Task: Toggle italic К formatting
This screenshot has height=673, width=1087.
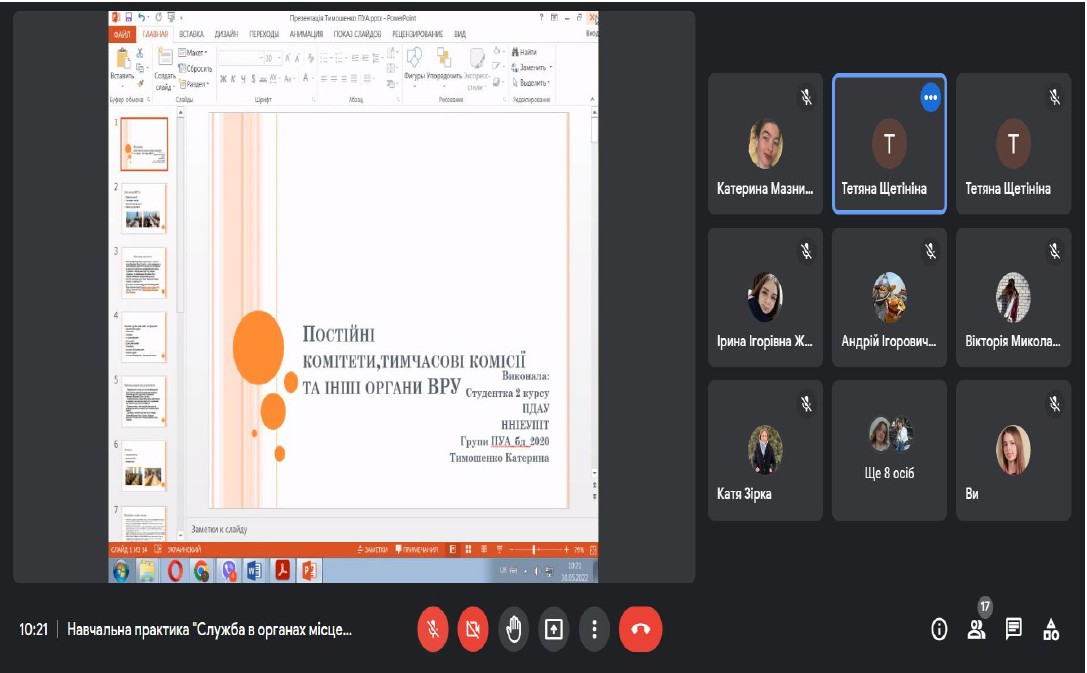Action: tap(233, 78)
